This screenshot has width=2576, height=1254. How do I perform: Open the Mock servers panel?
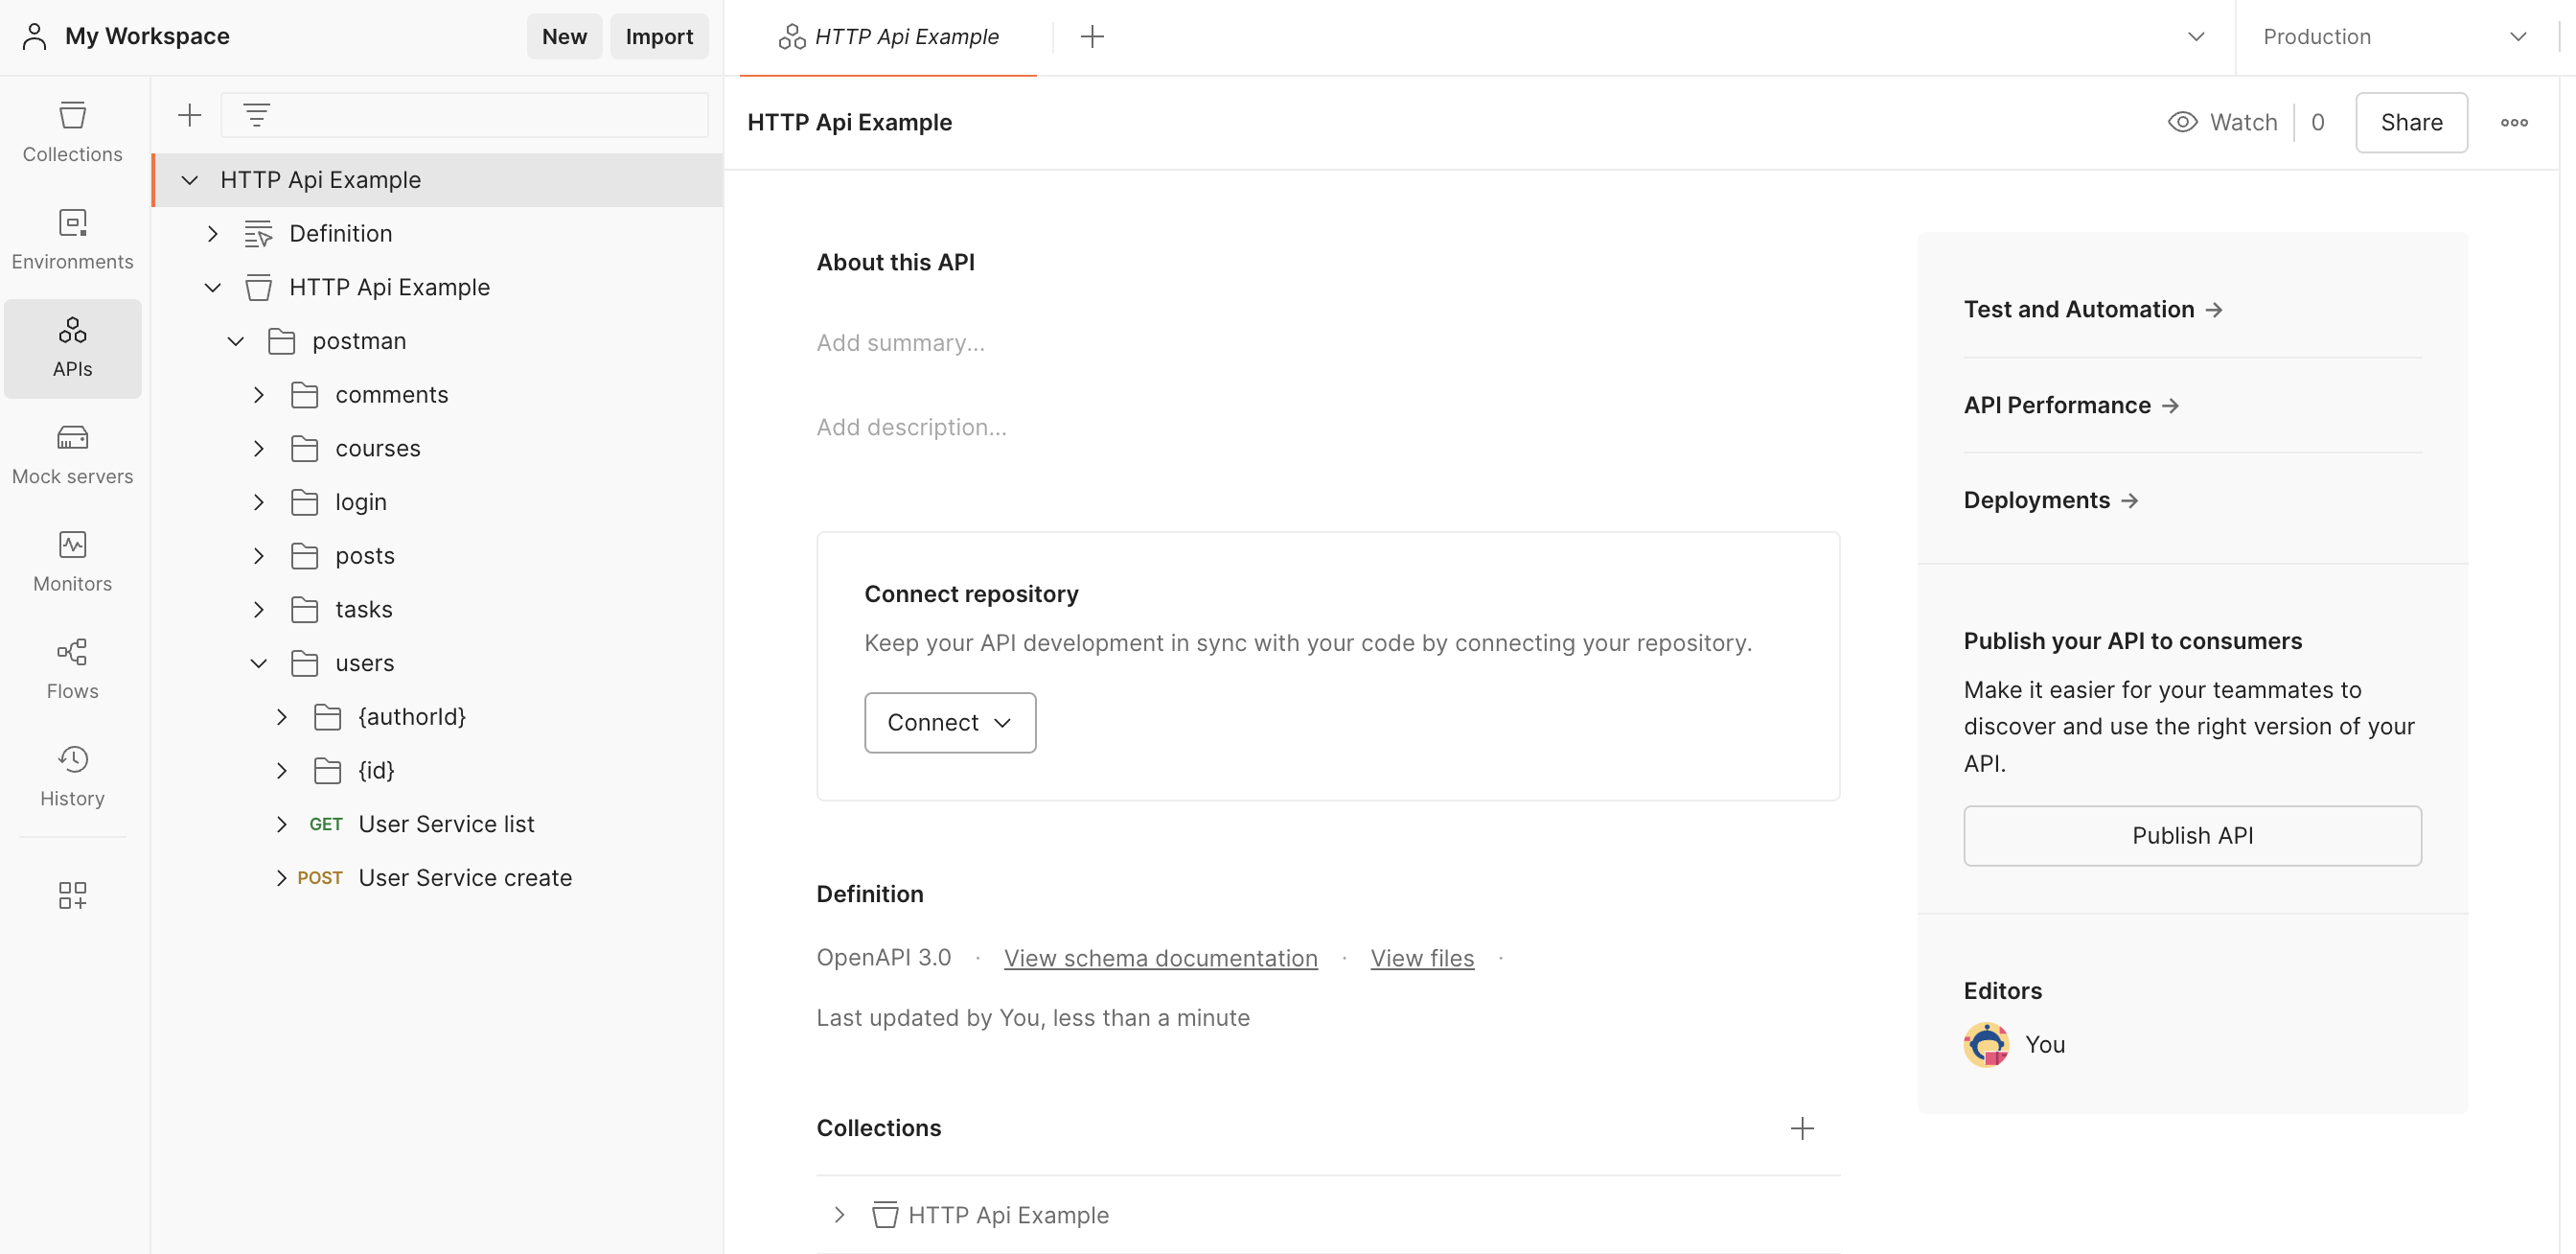[x=72, y=454]
